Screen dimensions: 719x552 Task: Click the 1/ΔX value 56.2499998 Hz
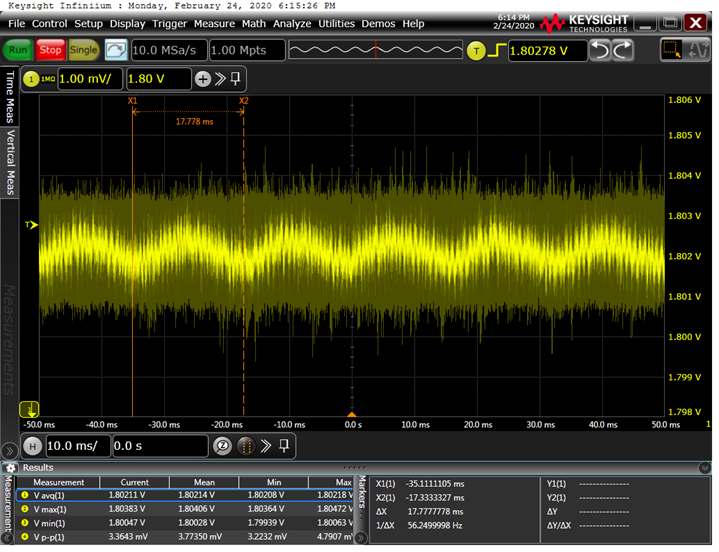click(x=435, y=526)
